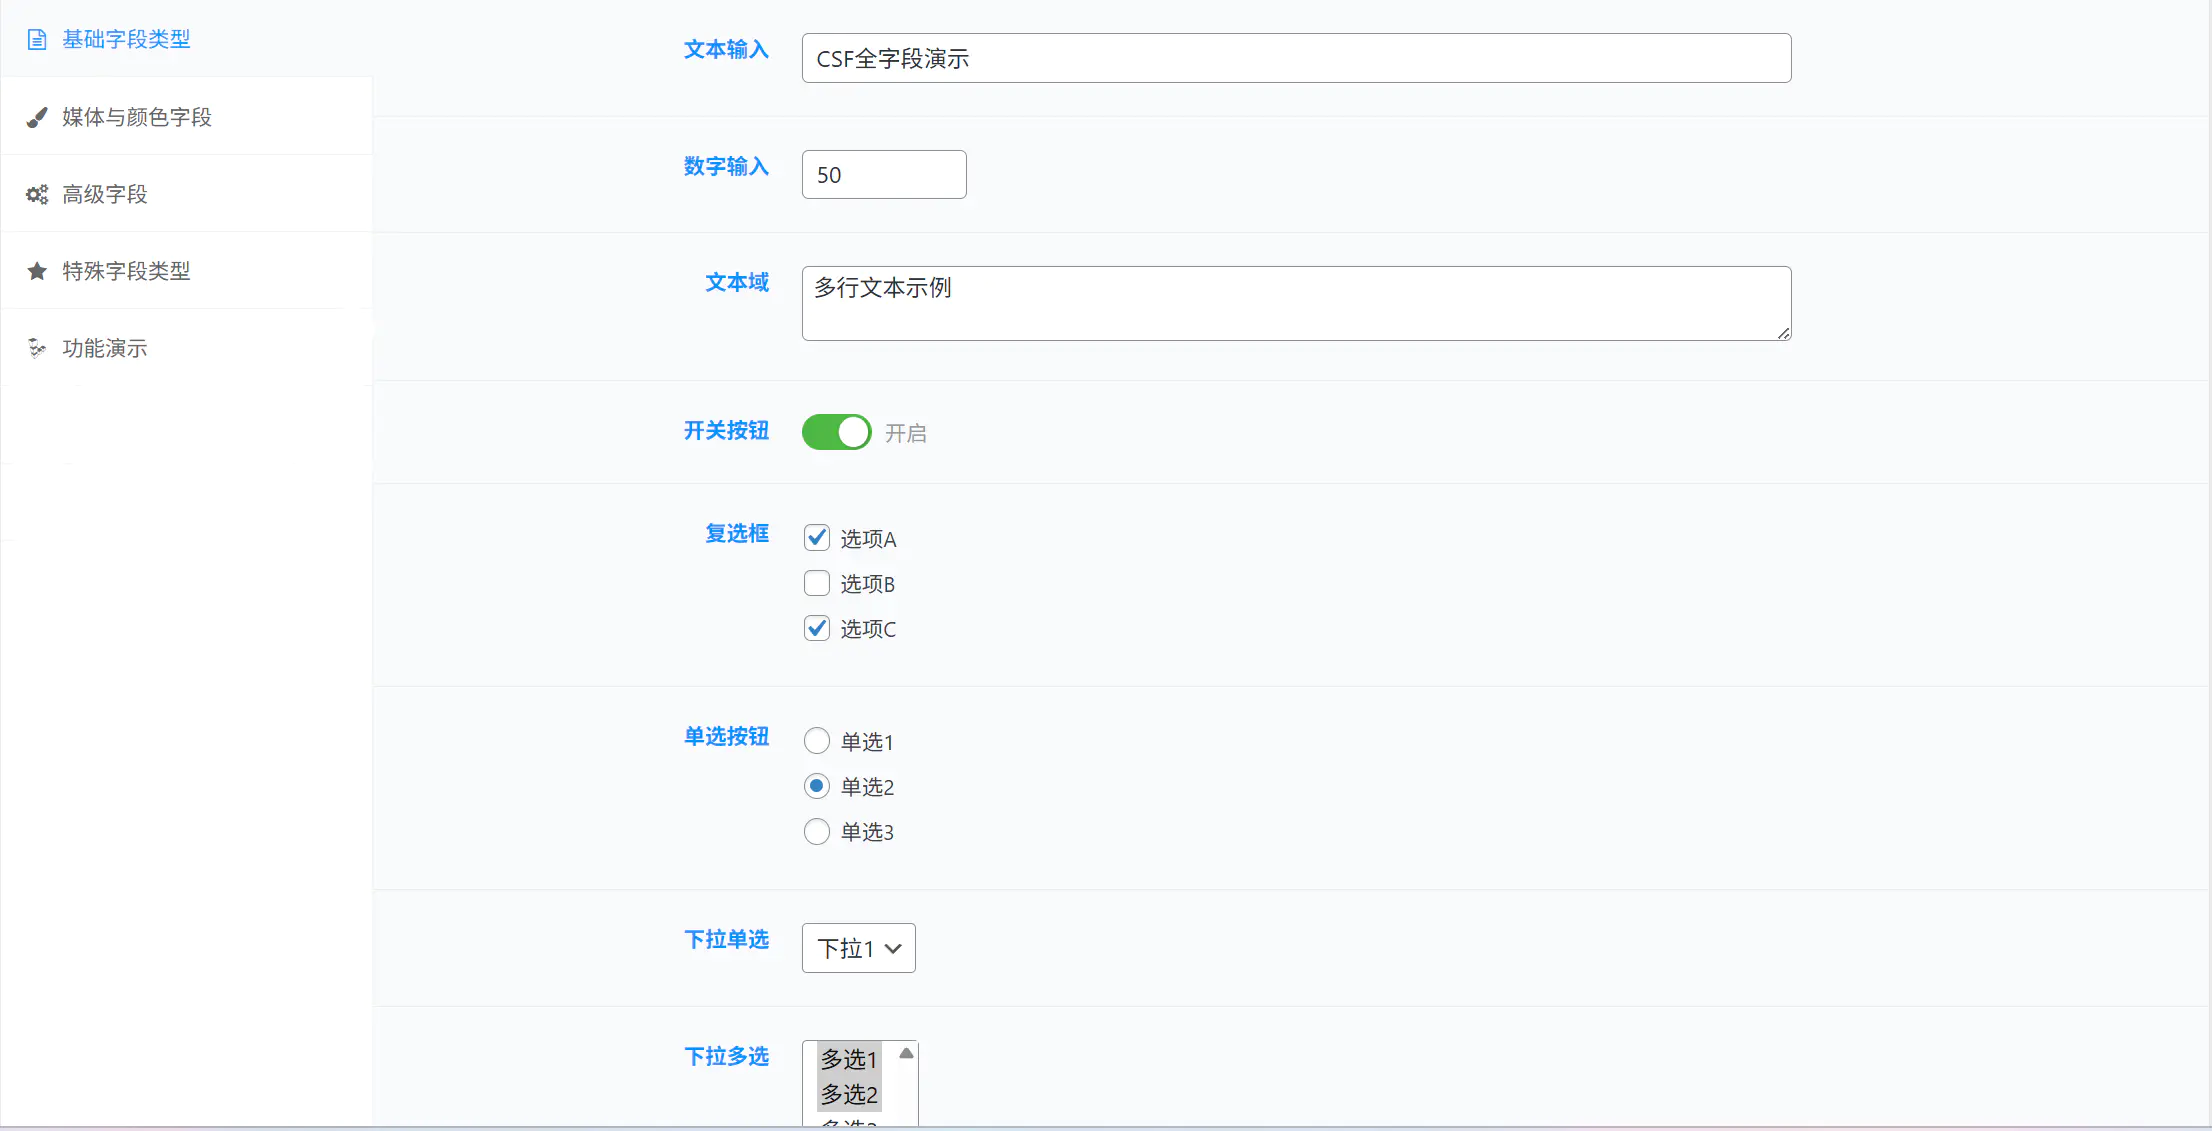This screenshot has width=2212, height=1131.
Task: Uncheck the 选项A checkbox
Action: click(x=817, y=537)
